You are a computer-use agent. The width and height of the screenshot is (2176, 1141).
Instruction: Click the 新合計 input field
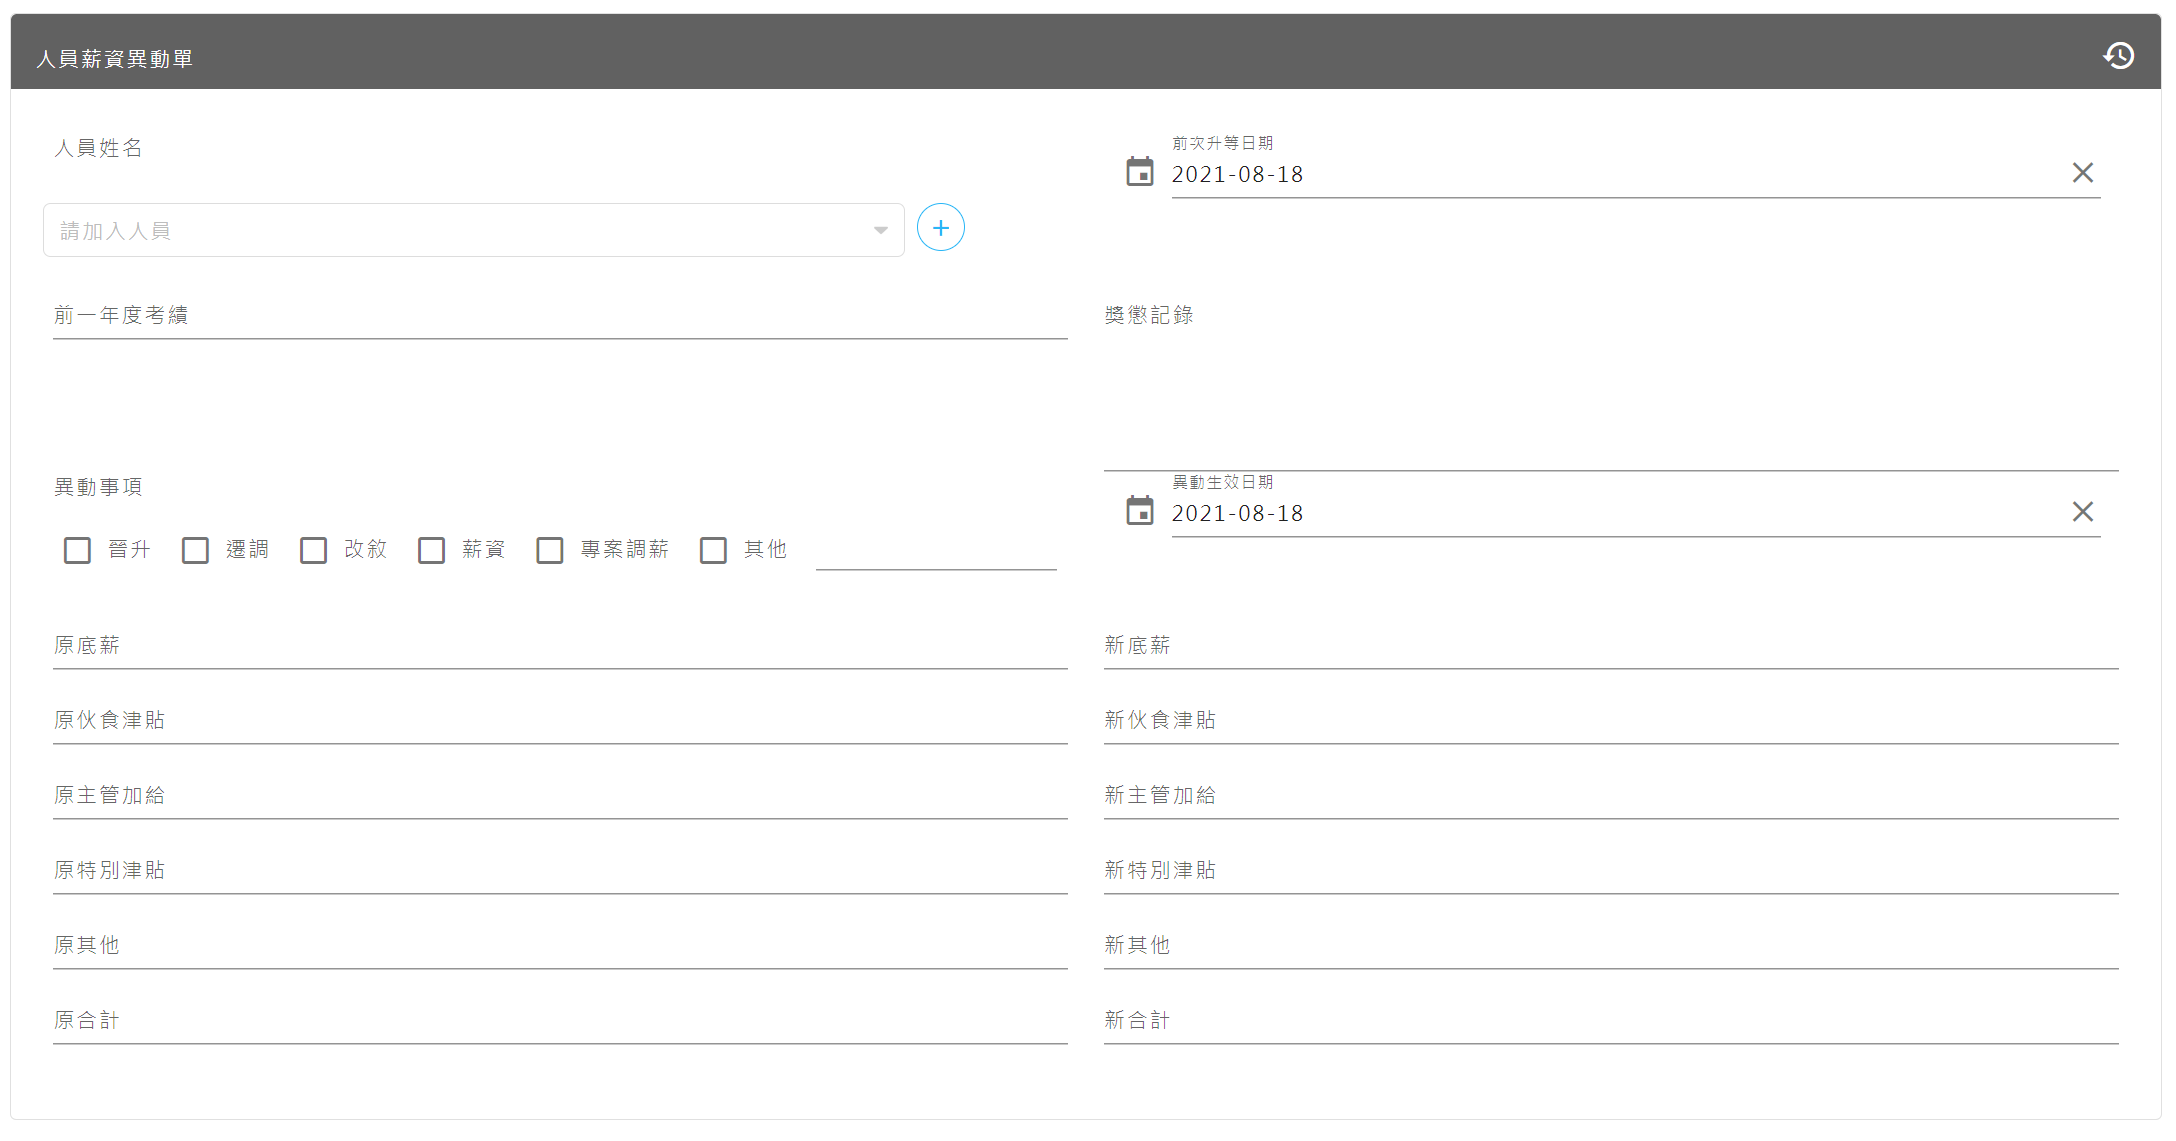[1610, 1021]
